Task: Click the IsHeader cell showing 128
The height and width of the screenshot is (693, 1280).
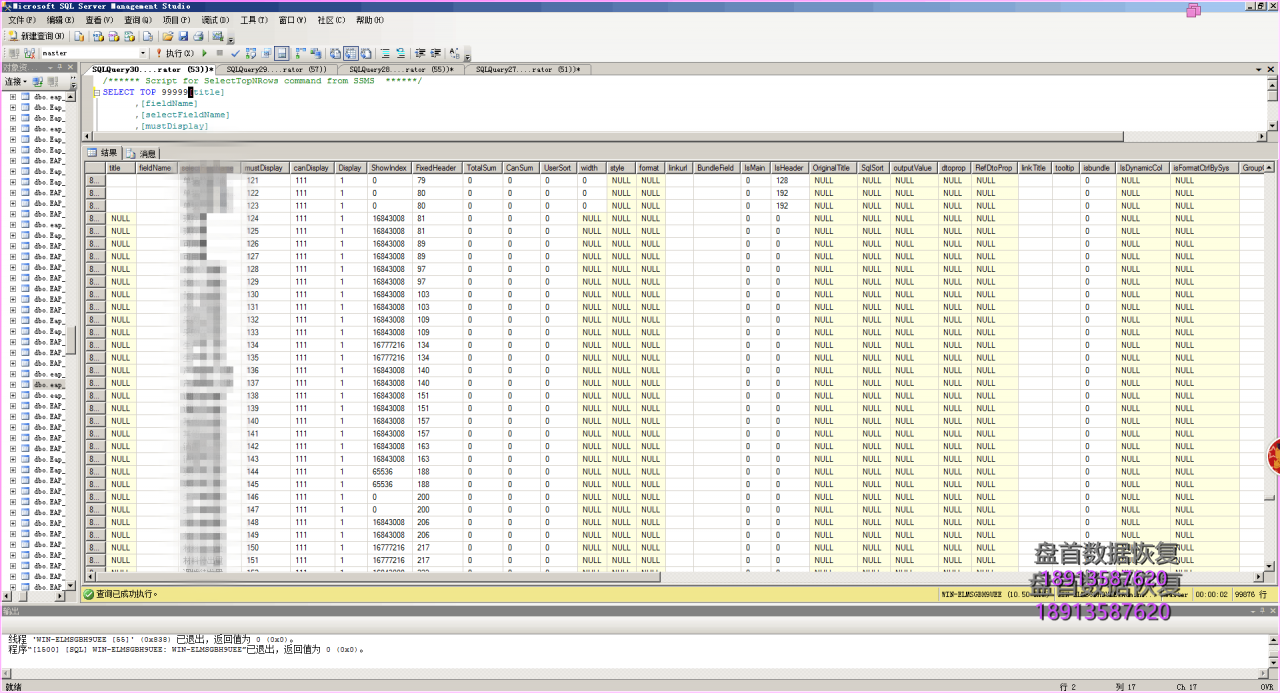Action: click(789, 180)
